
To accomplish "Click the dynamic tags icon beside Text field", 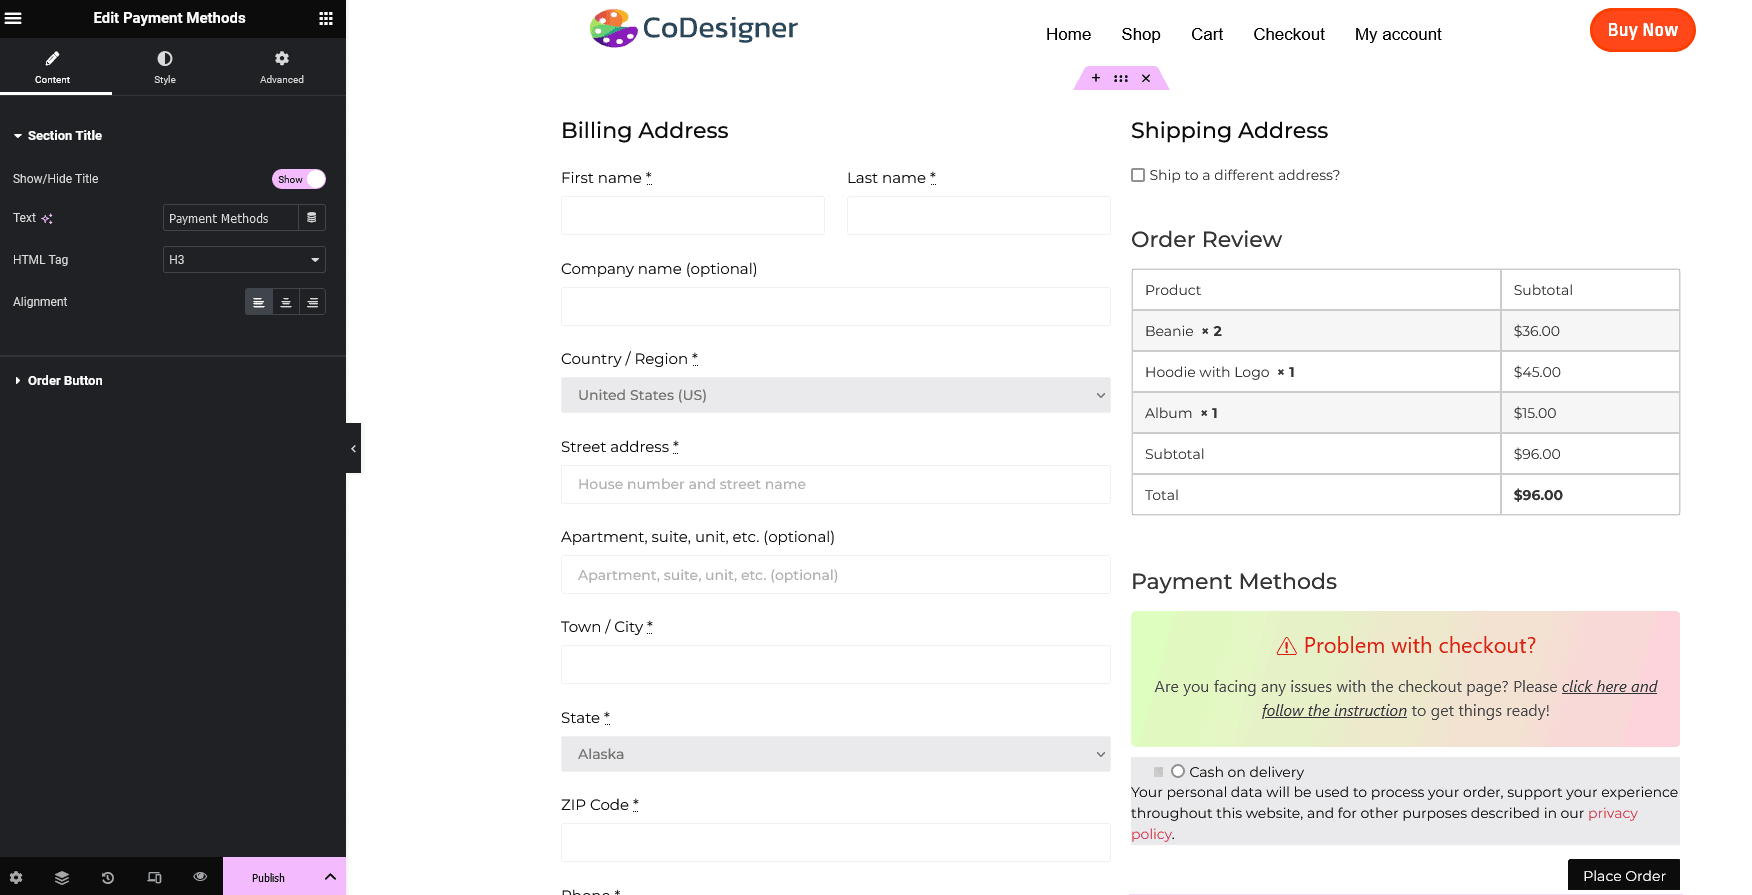I will (x=312, y=218).
